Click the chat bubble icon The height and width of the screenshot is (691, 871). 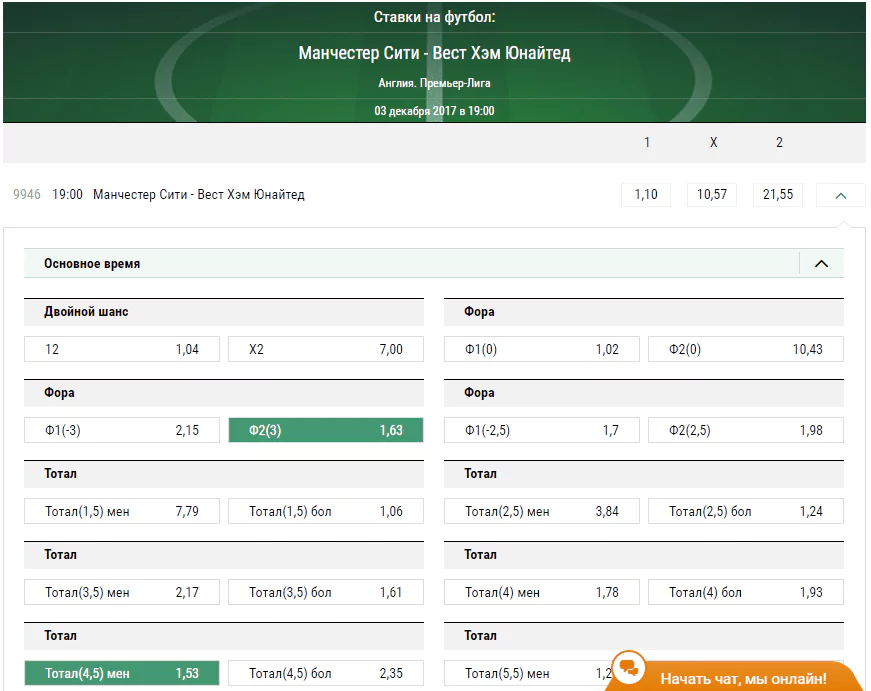(629, 668)
